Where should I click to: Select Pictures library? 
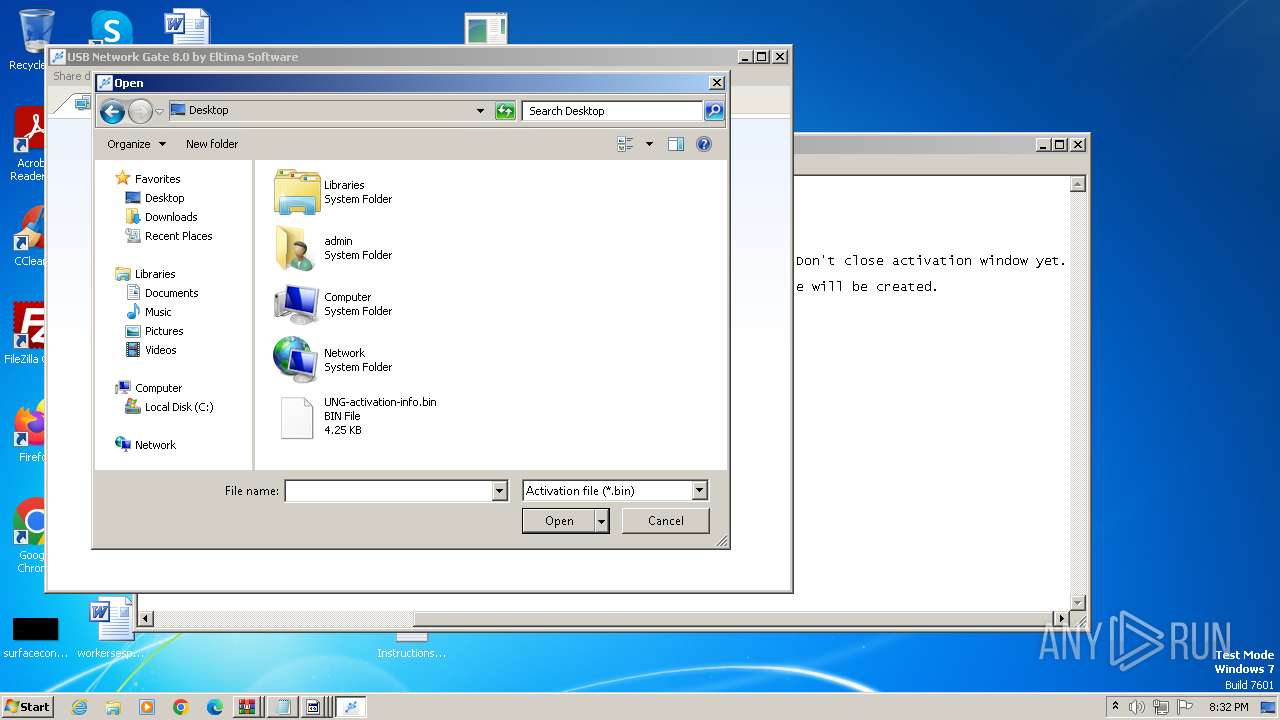click(x=164, y=331)
